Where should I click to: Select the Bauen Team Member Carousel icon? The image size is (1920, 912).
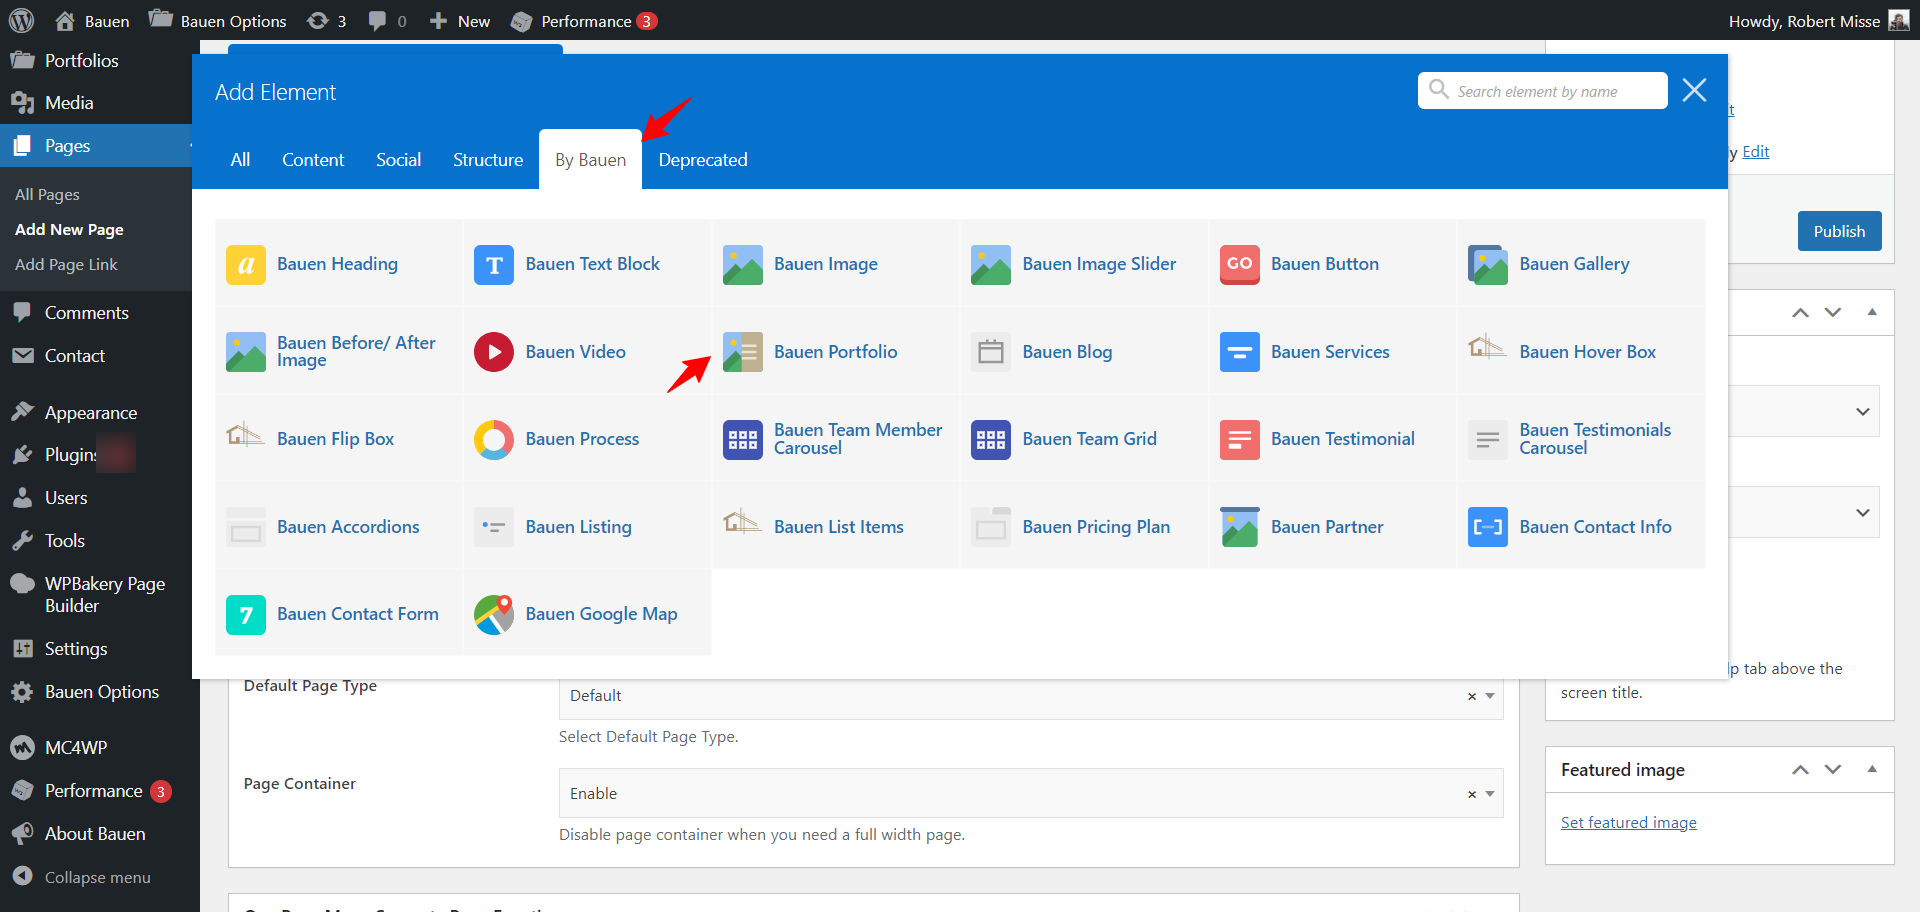pos(743,440)
